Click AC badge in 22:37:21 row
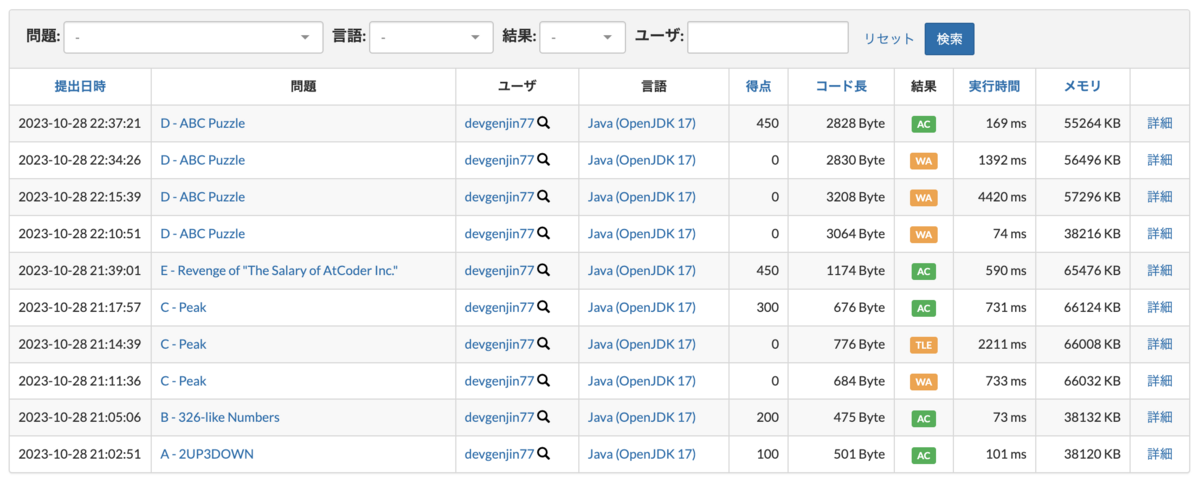 924,124
